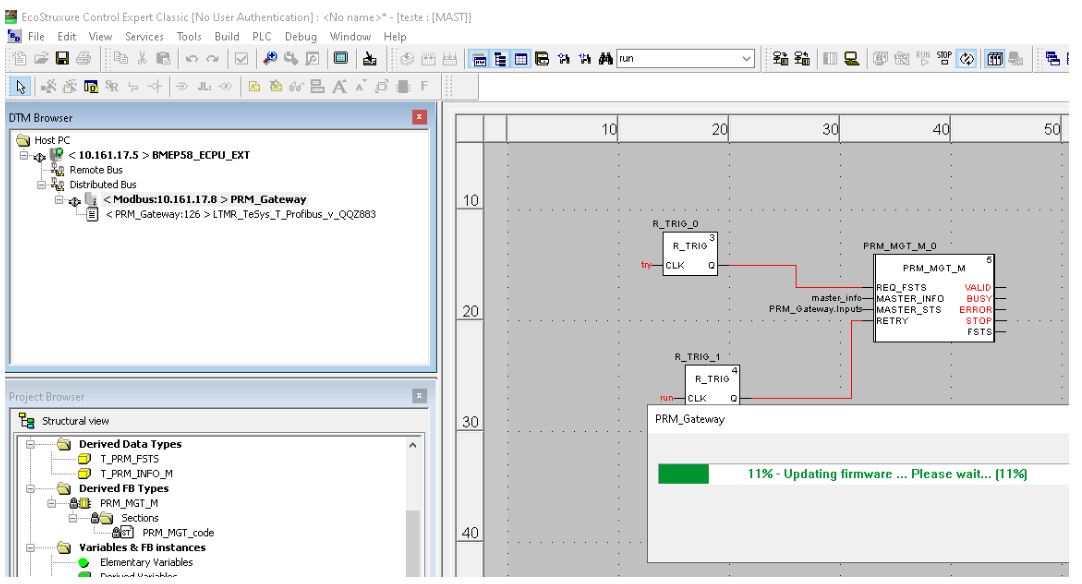Screen dimensions: 1082x584
Task: Click the Zoom to fit window icon
Action: click(x=312, y=59)
